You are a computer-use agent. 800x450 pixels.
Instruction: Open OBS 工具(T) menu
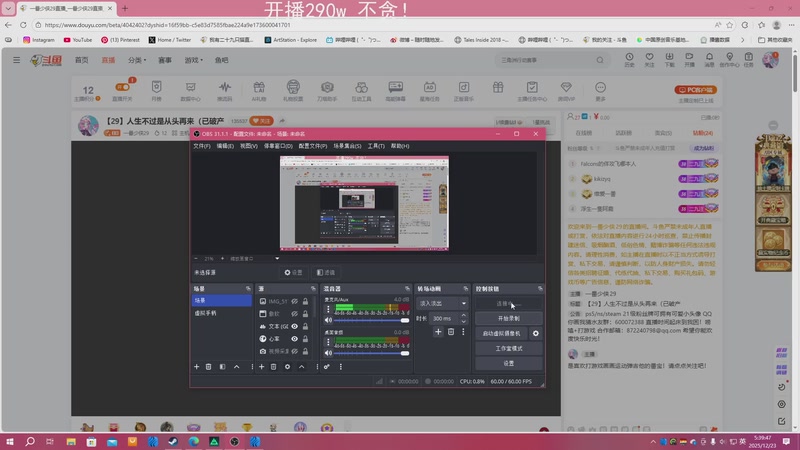point(376,146)
